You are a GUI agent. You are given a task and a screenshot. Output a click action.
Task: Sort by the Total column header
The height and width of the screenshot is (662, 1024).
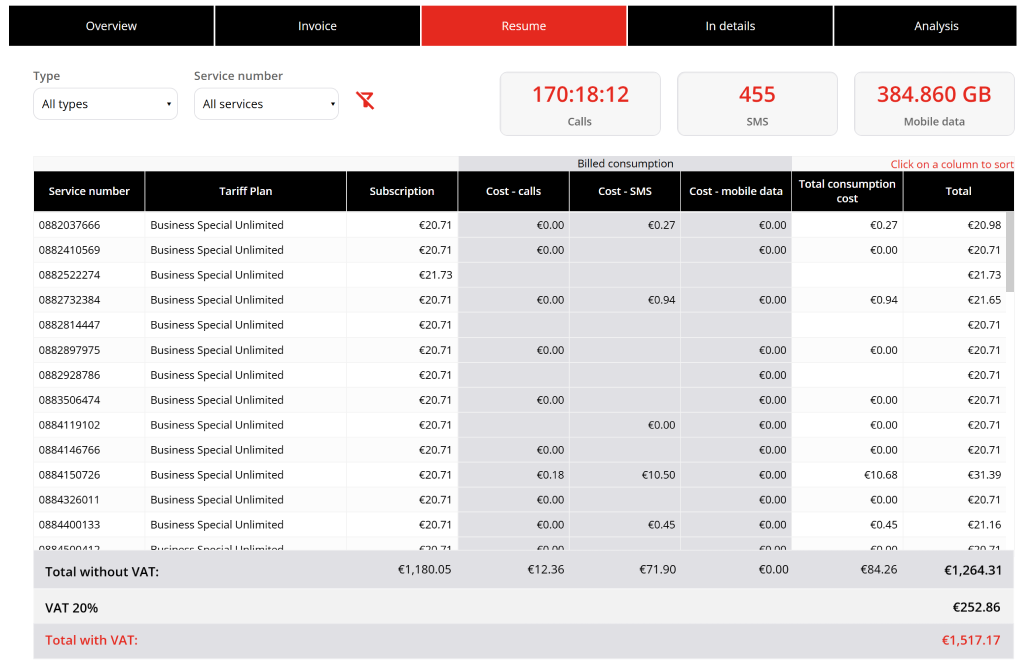(x=958, y=191)
